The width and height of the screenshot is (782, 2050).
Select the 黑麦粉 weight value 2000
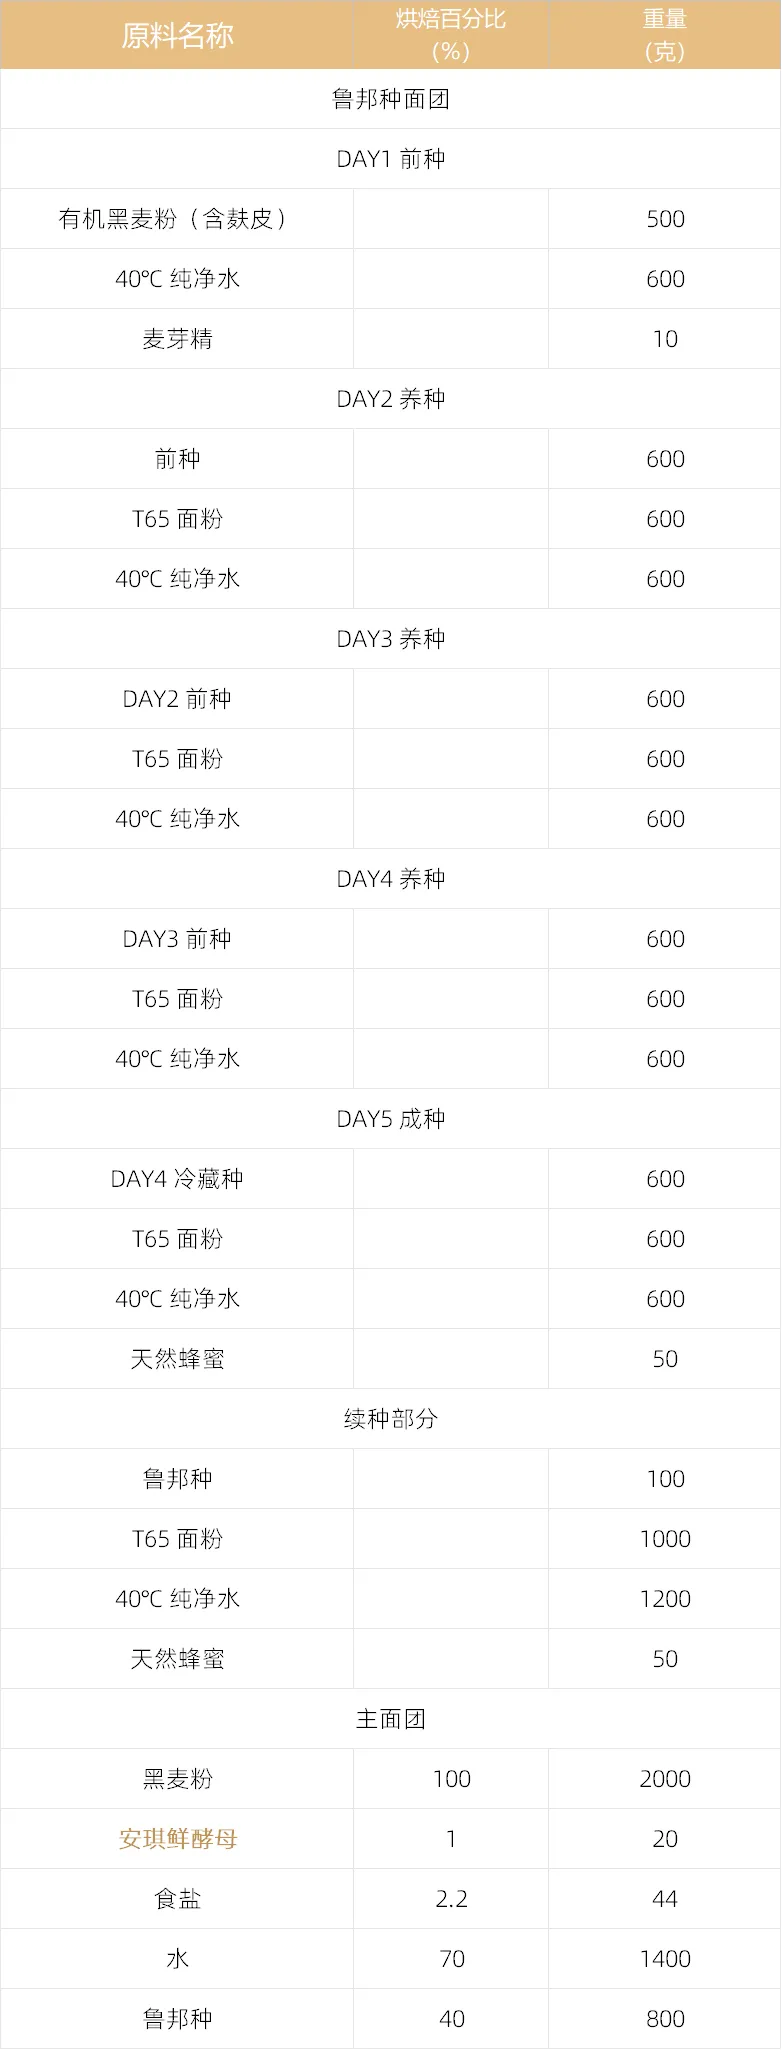point(665,1779)
